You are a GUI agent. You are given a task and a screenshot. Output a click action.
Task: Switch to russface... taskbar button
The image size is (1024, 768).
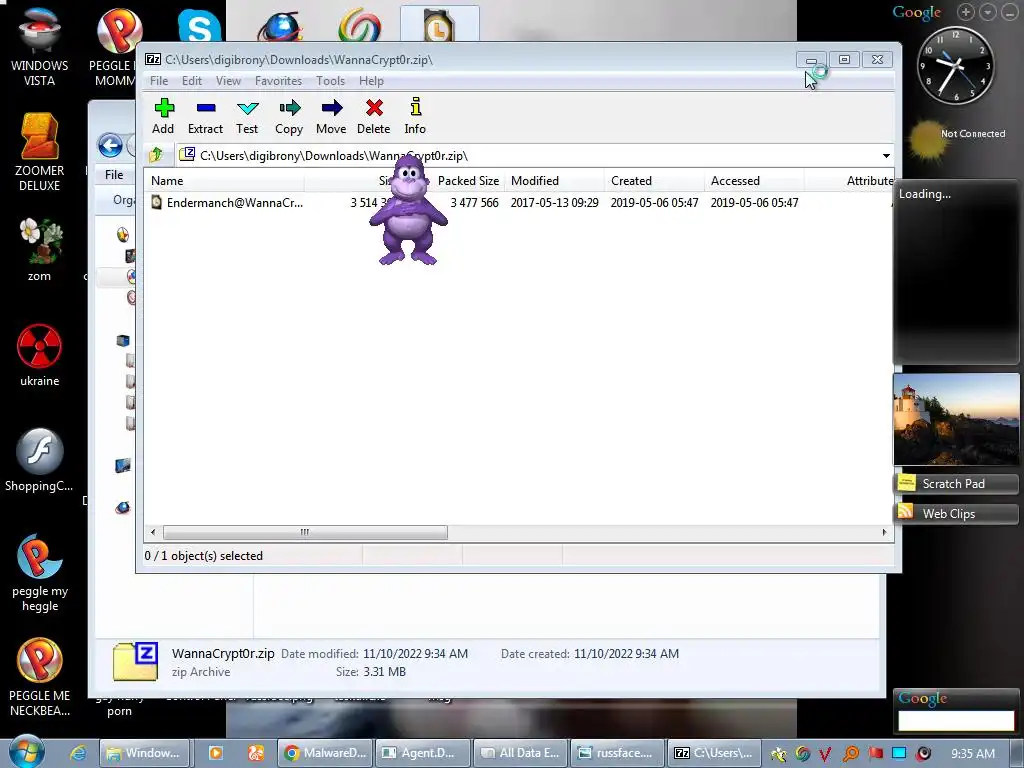point(618,753)
